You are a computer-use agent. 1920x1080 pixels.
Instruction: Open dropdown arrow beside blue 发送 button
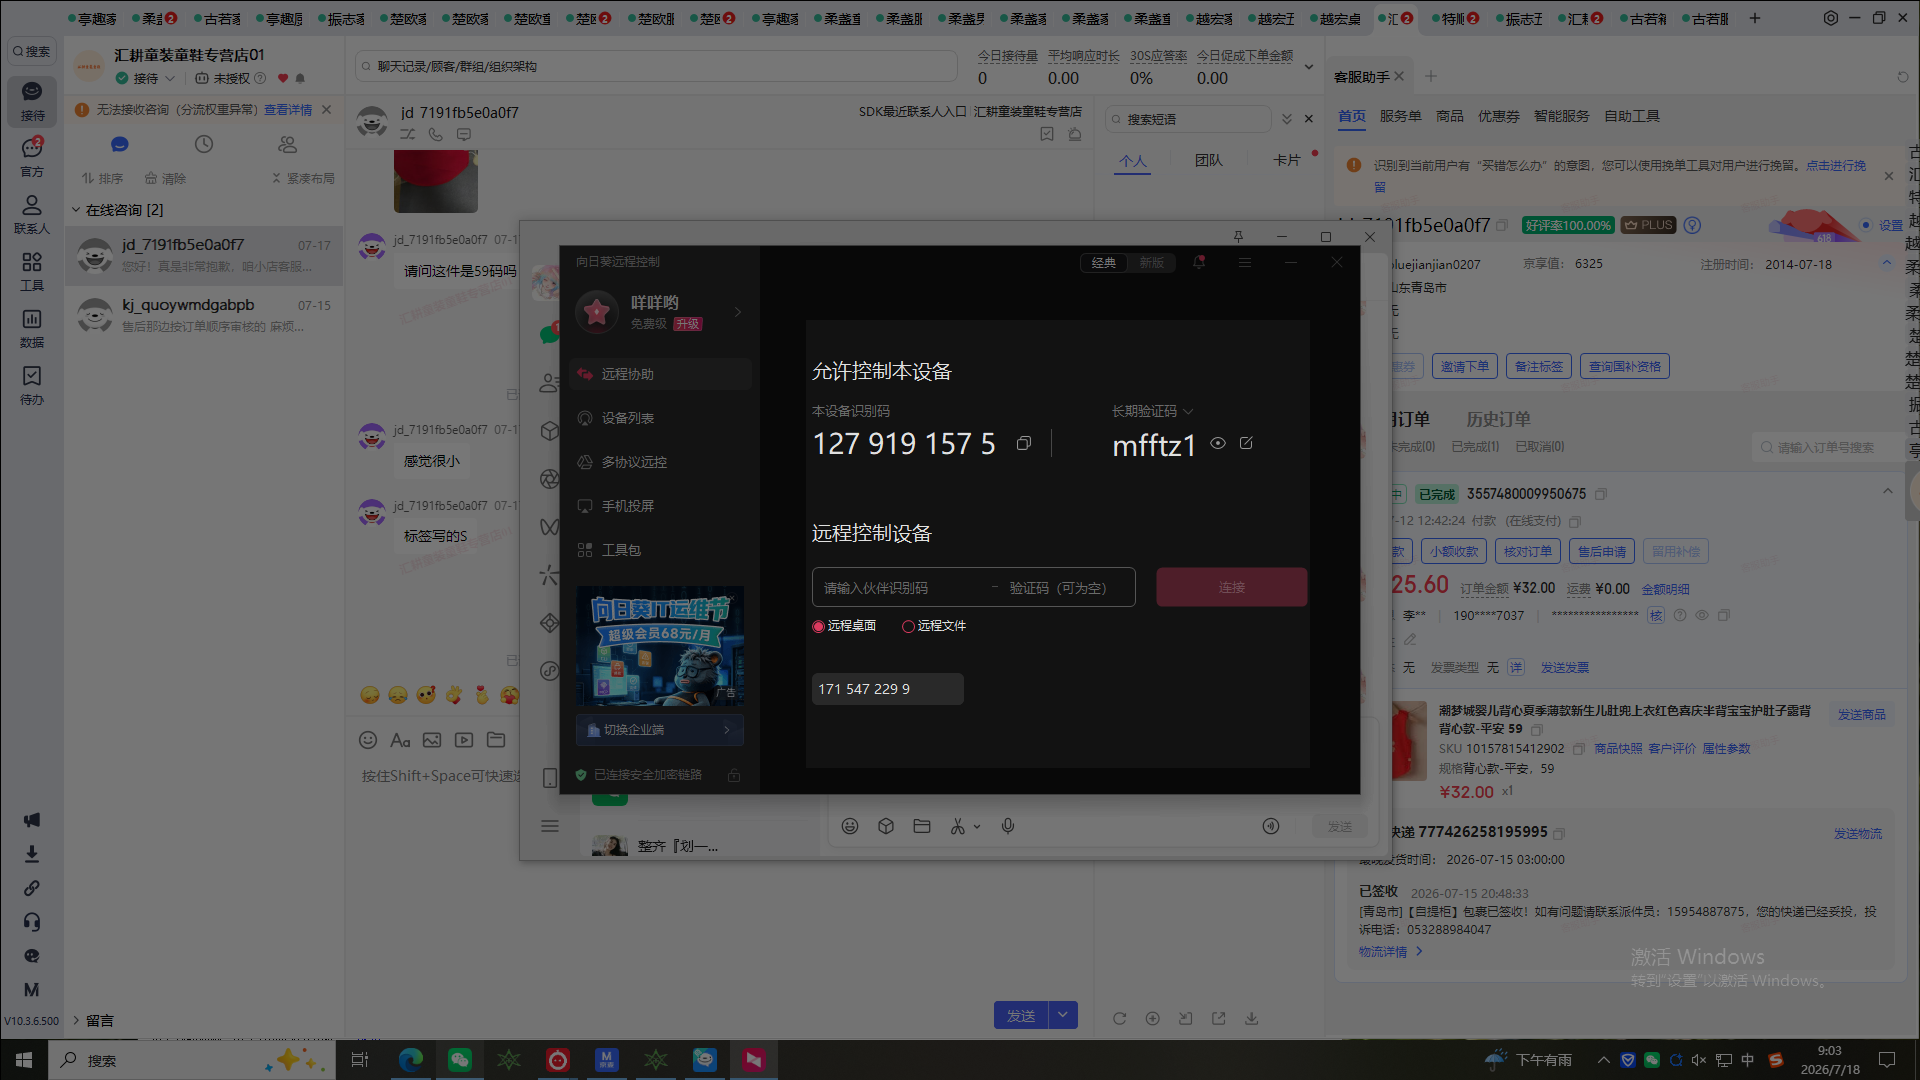[x=1063, y=1015]
